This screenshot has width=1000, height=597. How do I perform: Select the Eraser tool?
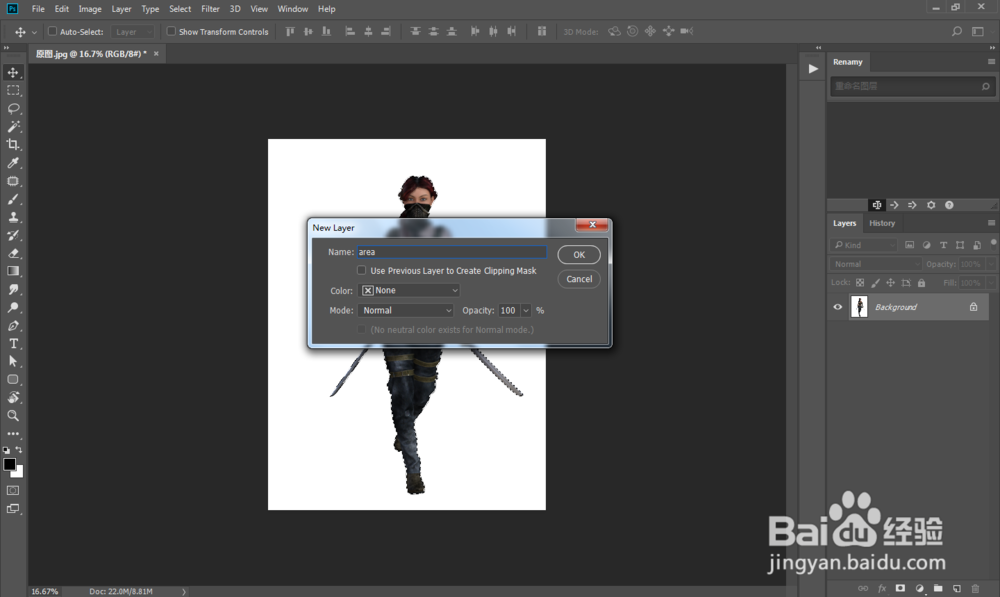click(x=13, y=253)
